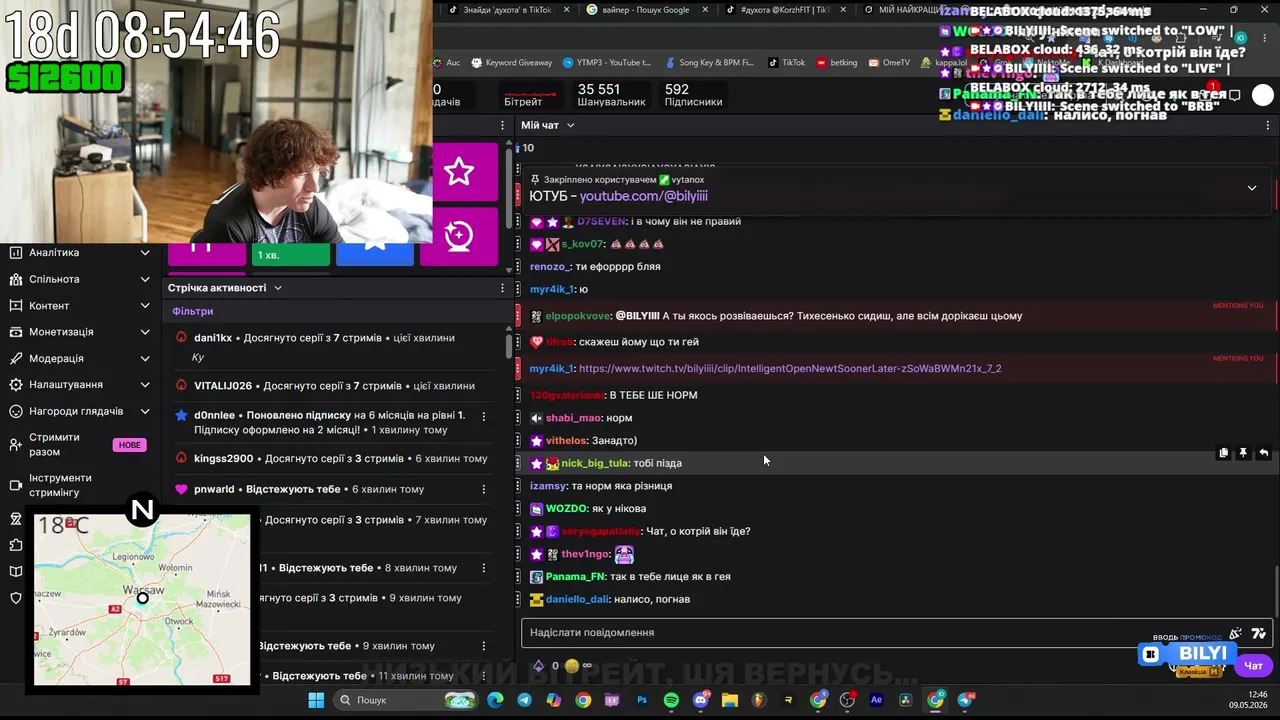Launch Photoshop from the taskbar
This screenshot has height=720, width=1280.
tap(642, 700)
